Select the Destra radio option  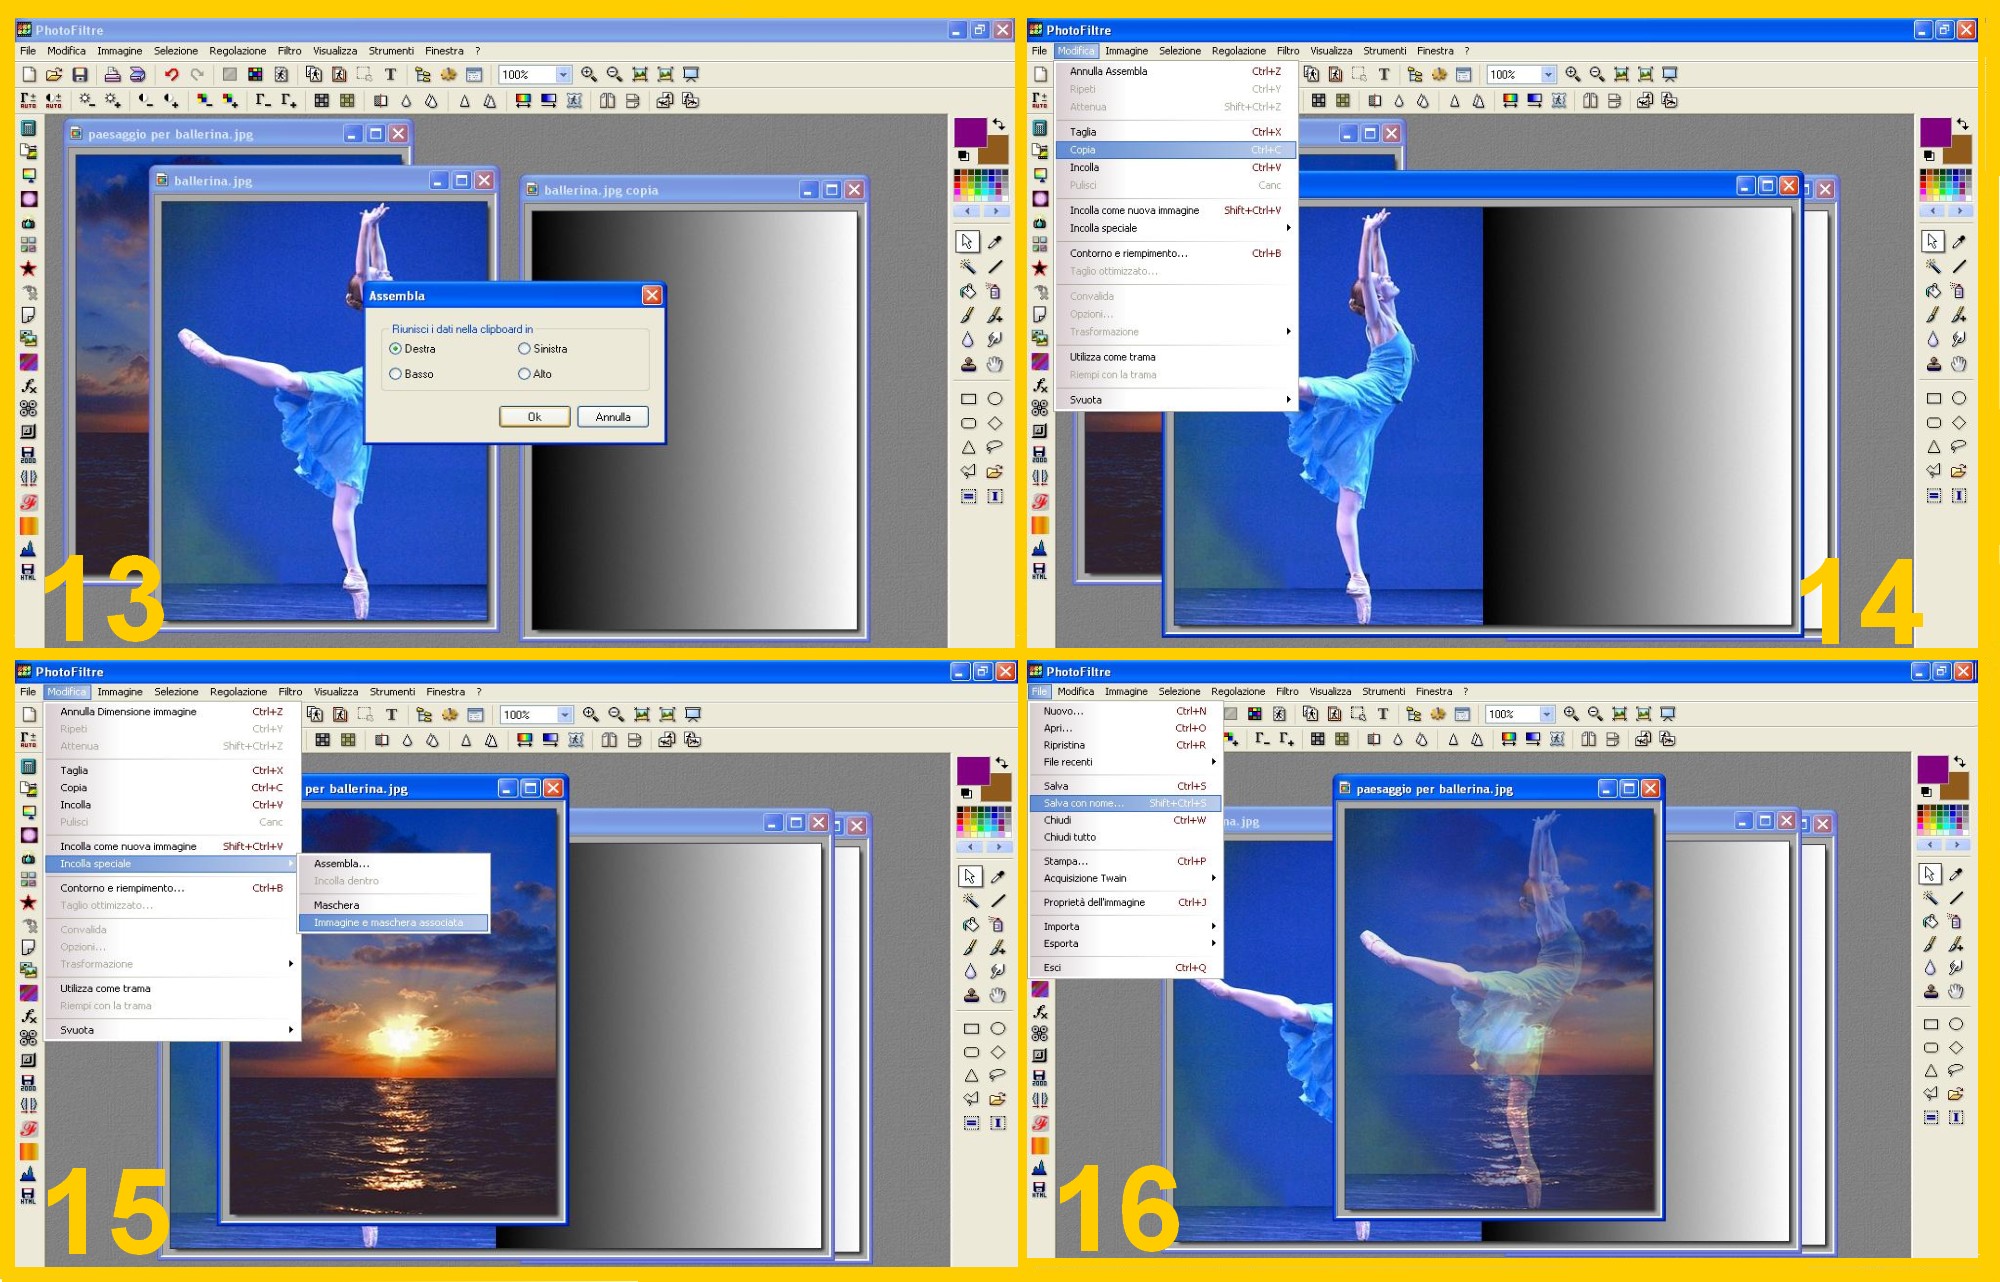coord(396,349)
